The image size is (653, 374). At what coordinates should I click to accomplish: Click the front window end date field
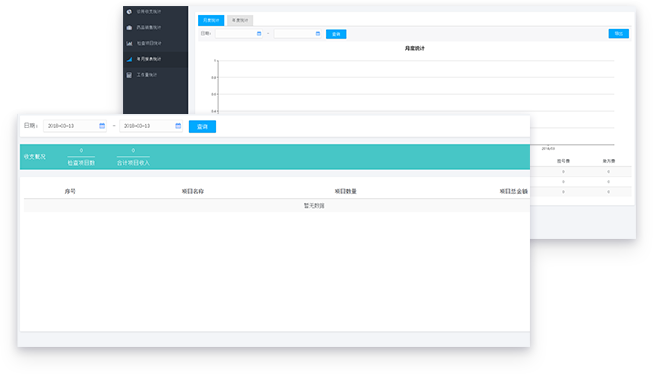[151, 126]
